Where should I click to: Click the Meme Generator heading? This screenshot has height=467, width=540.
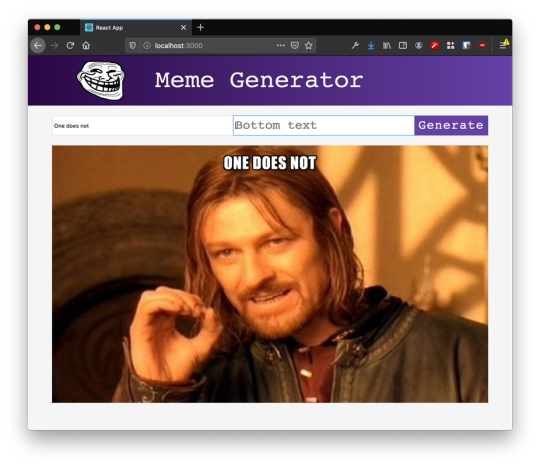[x=259, y=81]
